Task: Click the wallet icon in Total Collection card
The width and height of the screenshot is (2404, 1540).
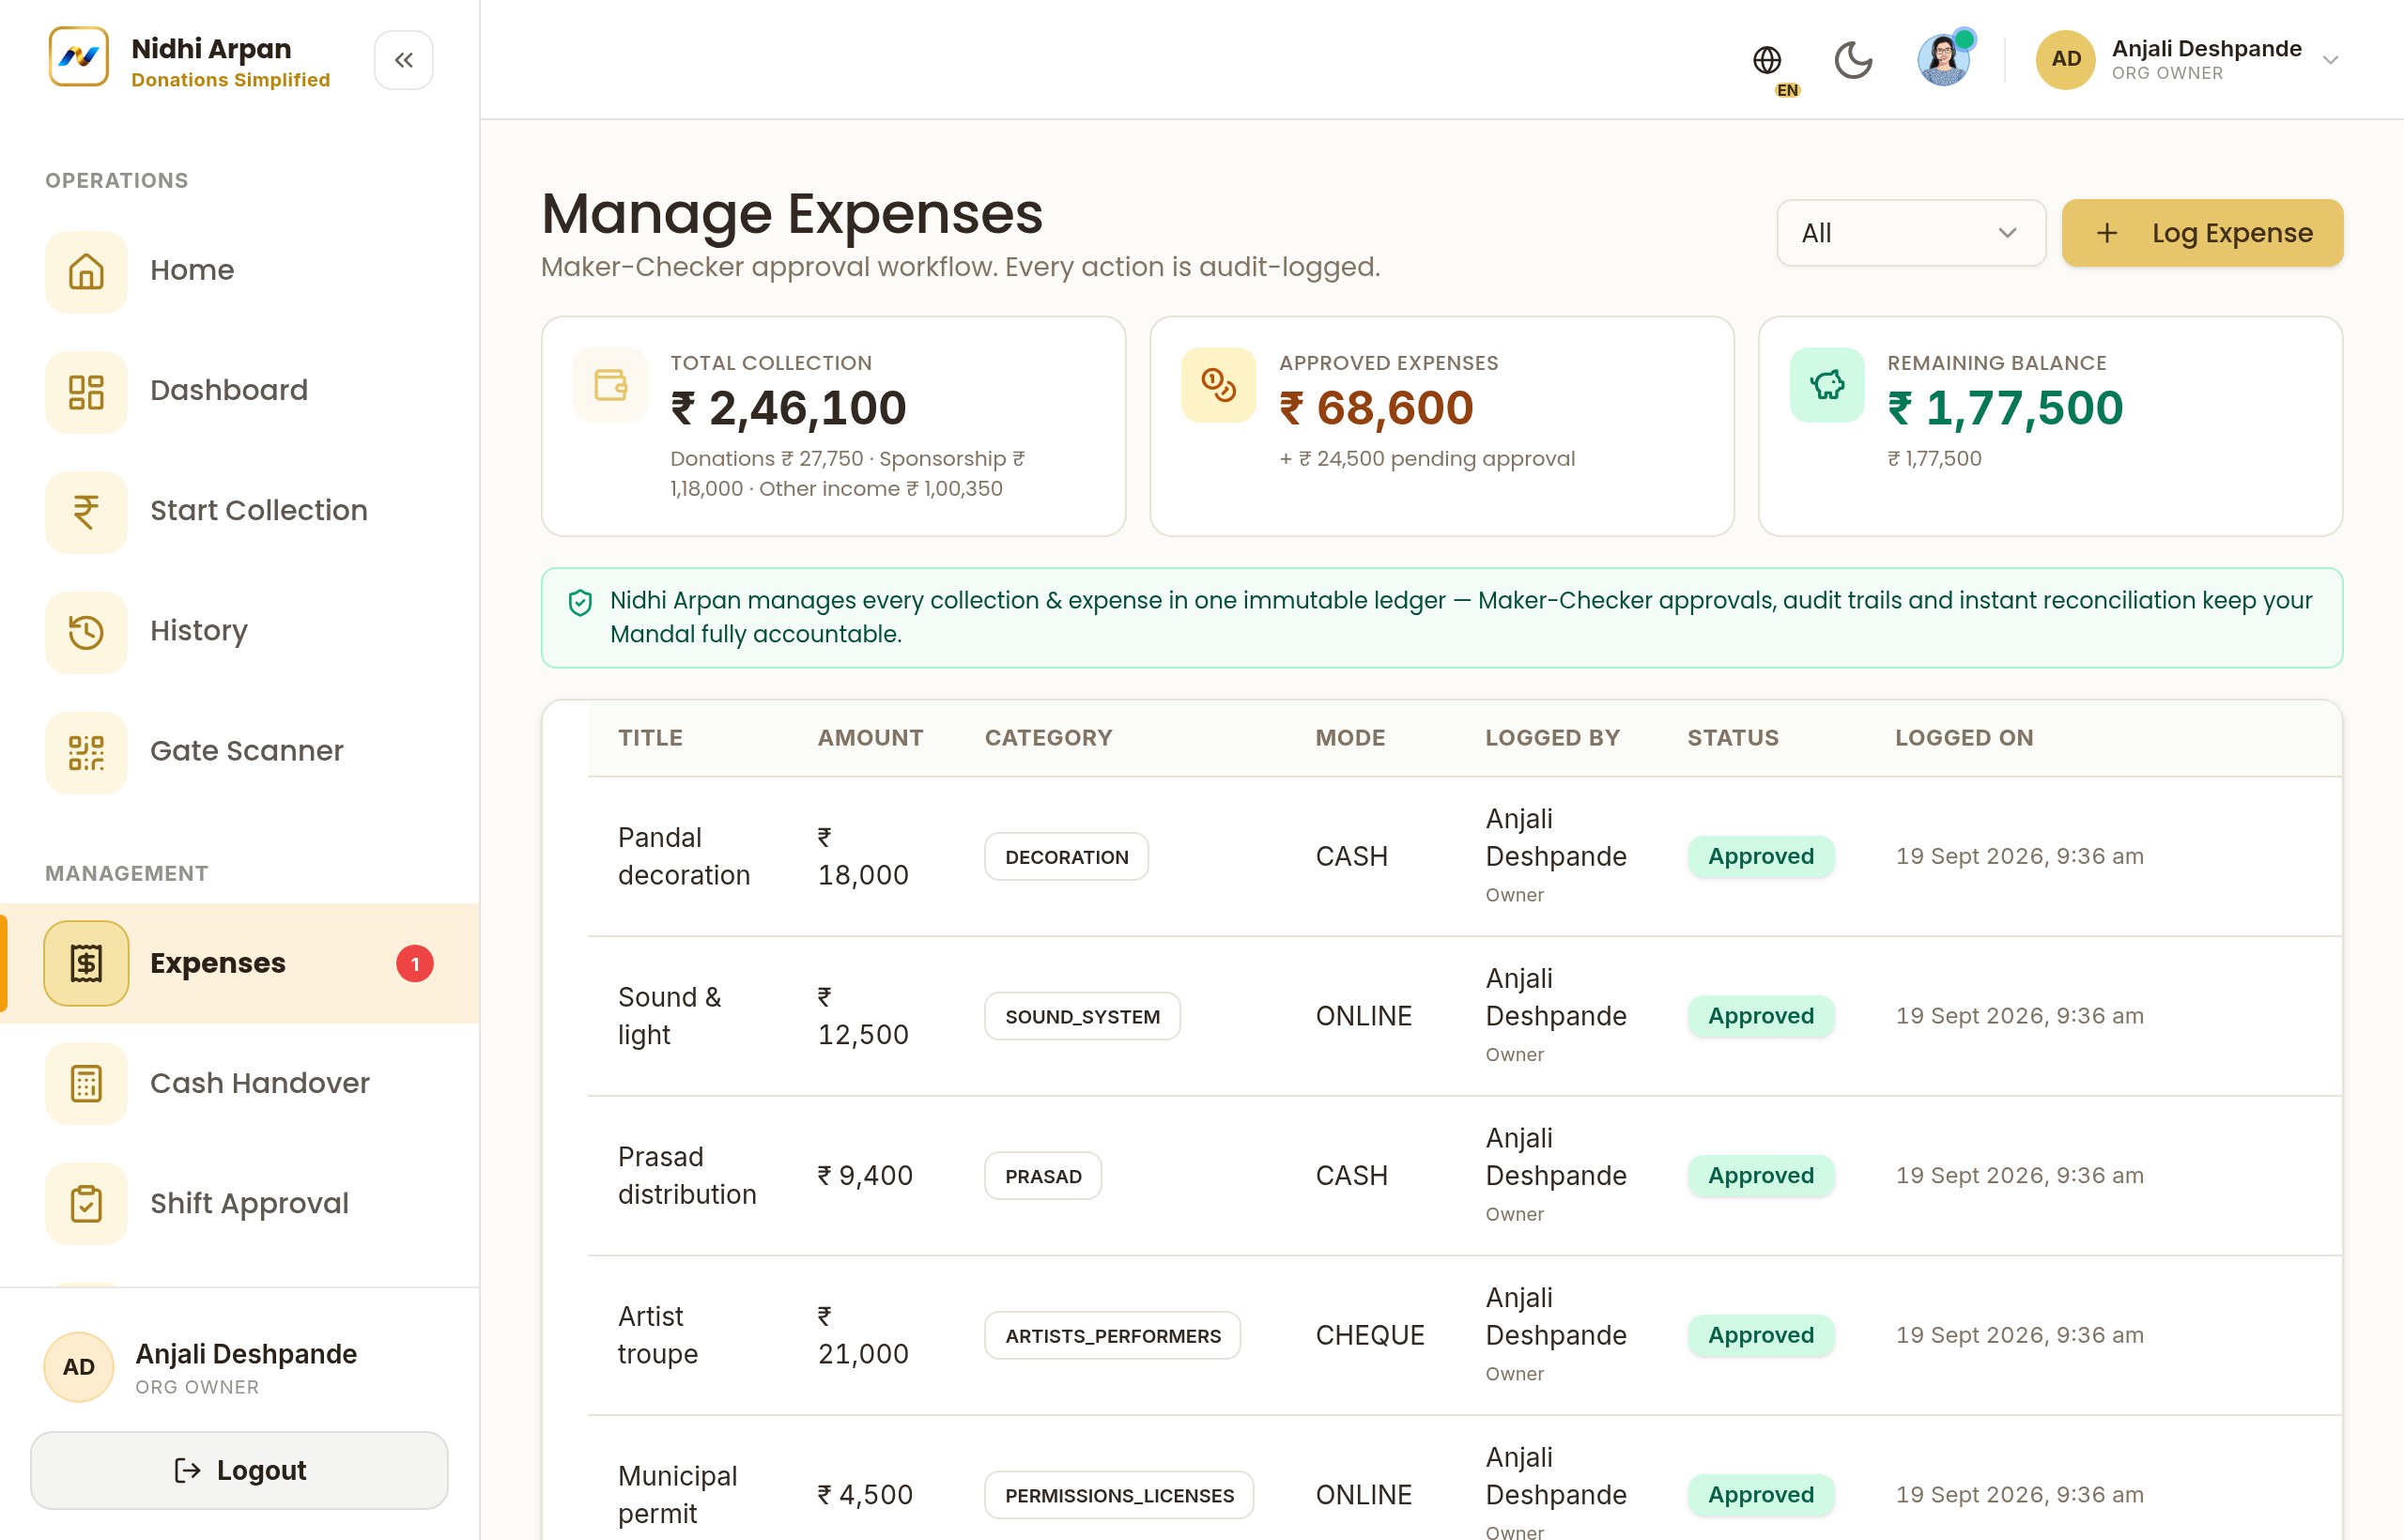Action: click(x=611, y=384)
